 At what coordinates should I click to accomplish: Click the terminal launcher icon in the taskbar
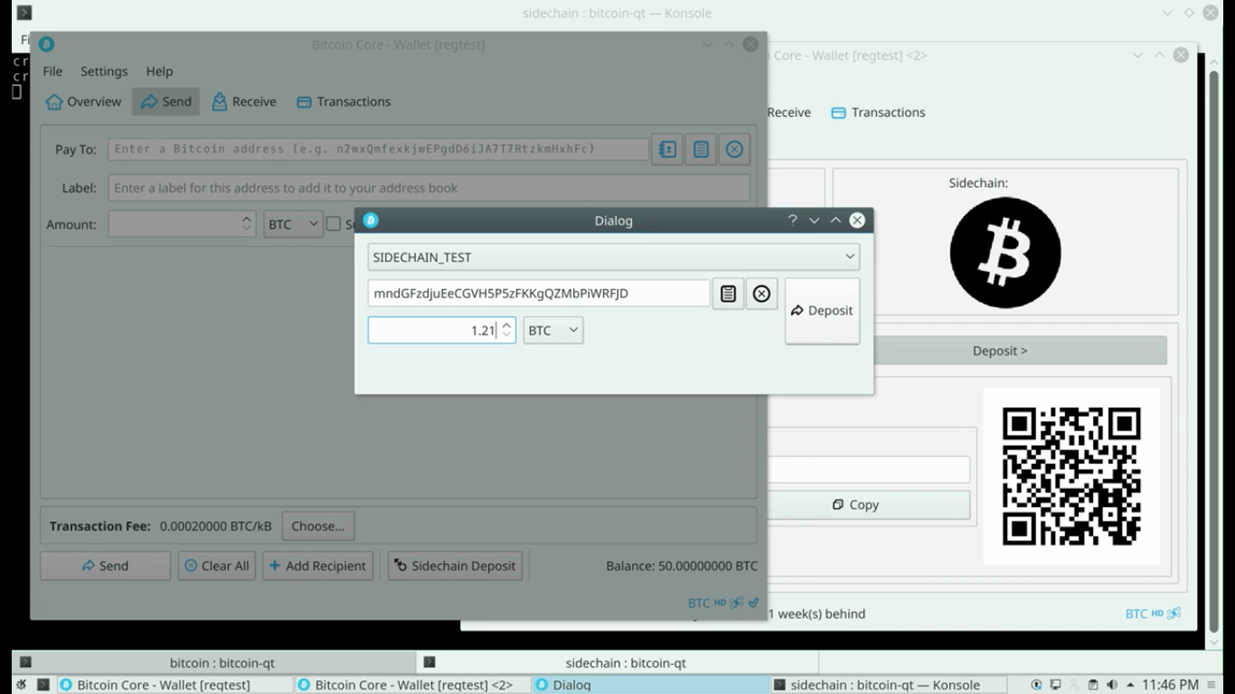coord(43,685)
